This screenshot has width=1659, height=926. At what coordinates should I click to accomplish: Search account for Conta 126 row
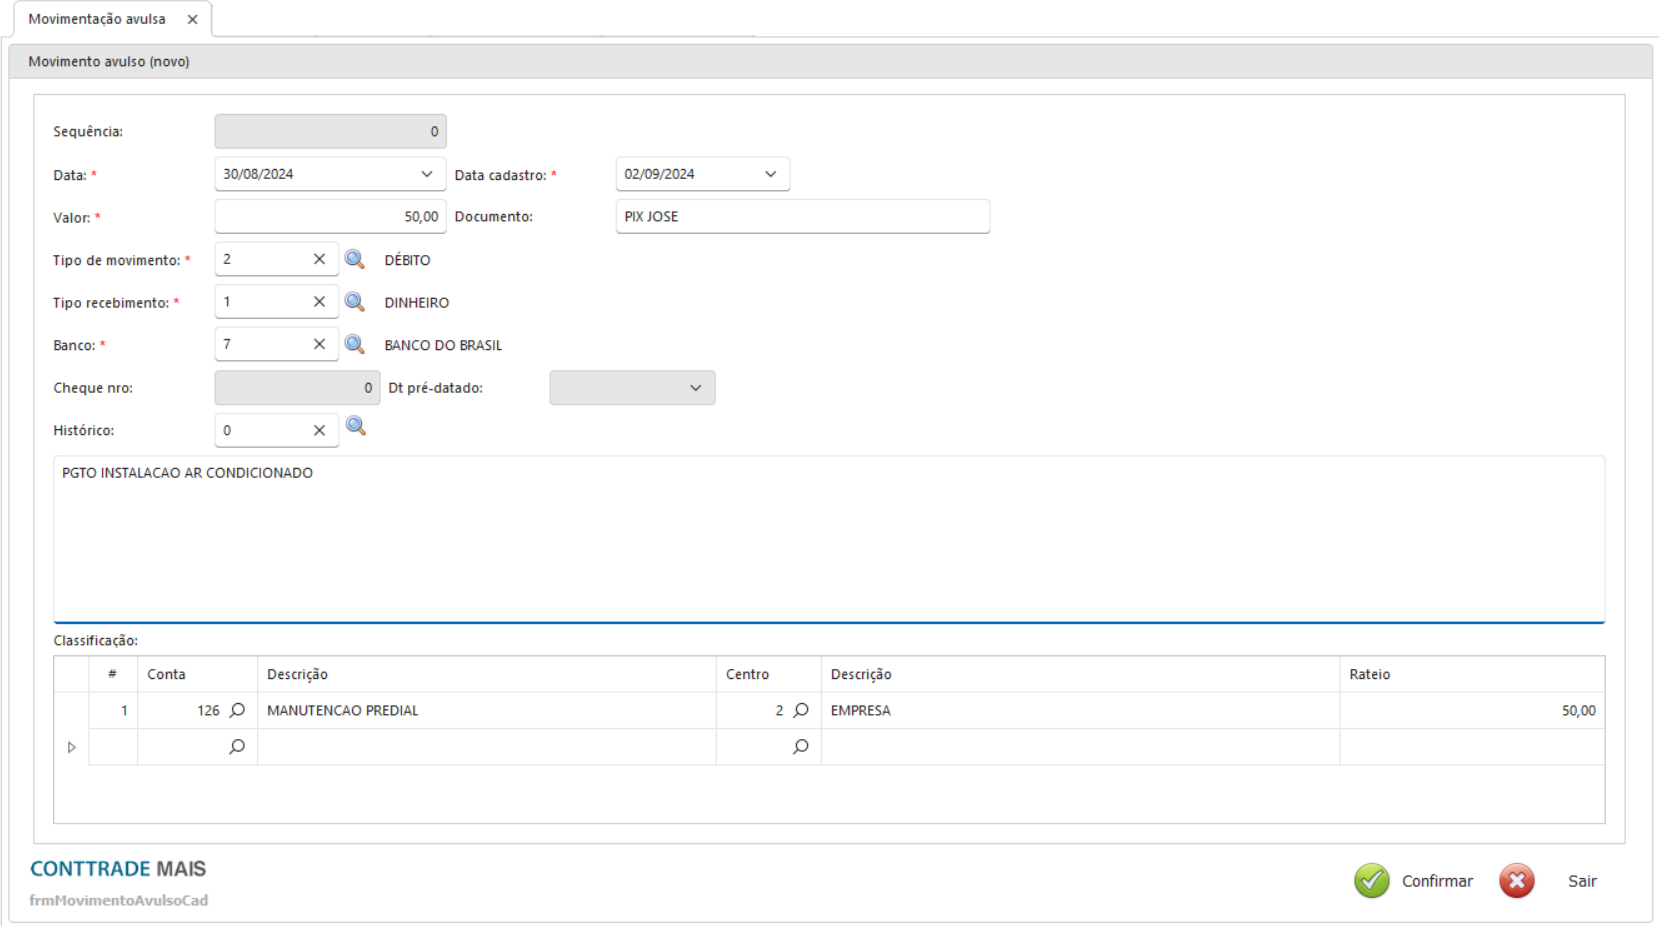237,710
